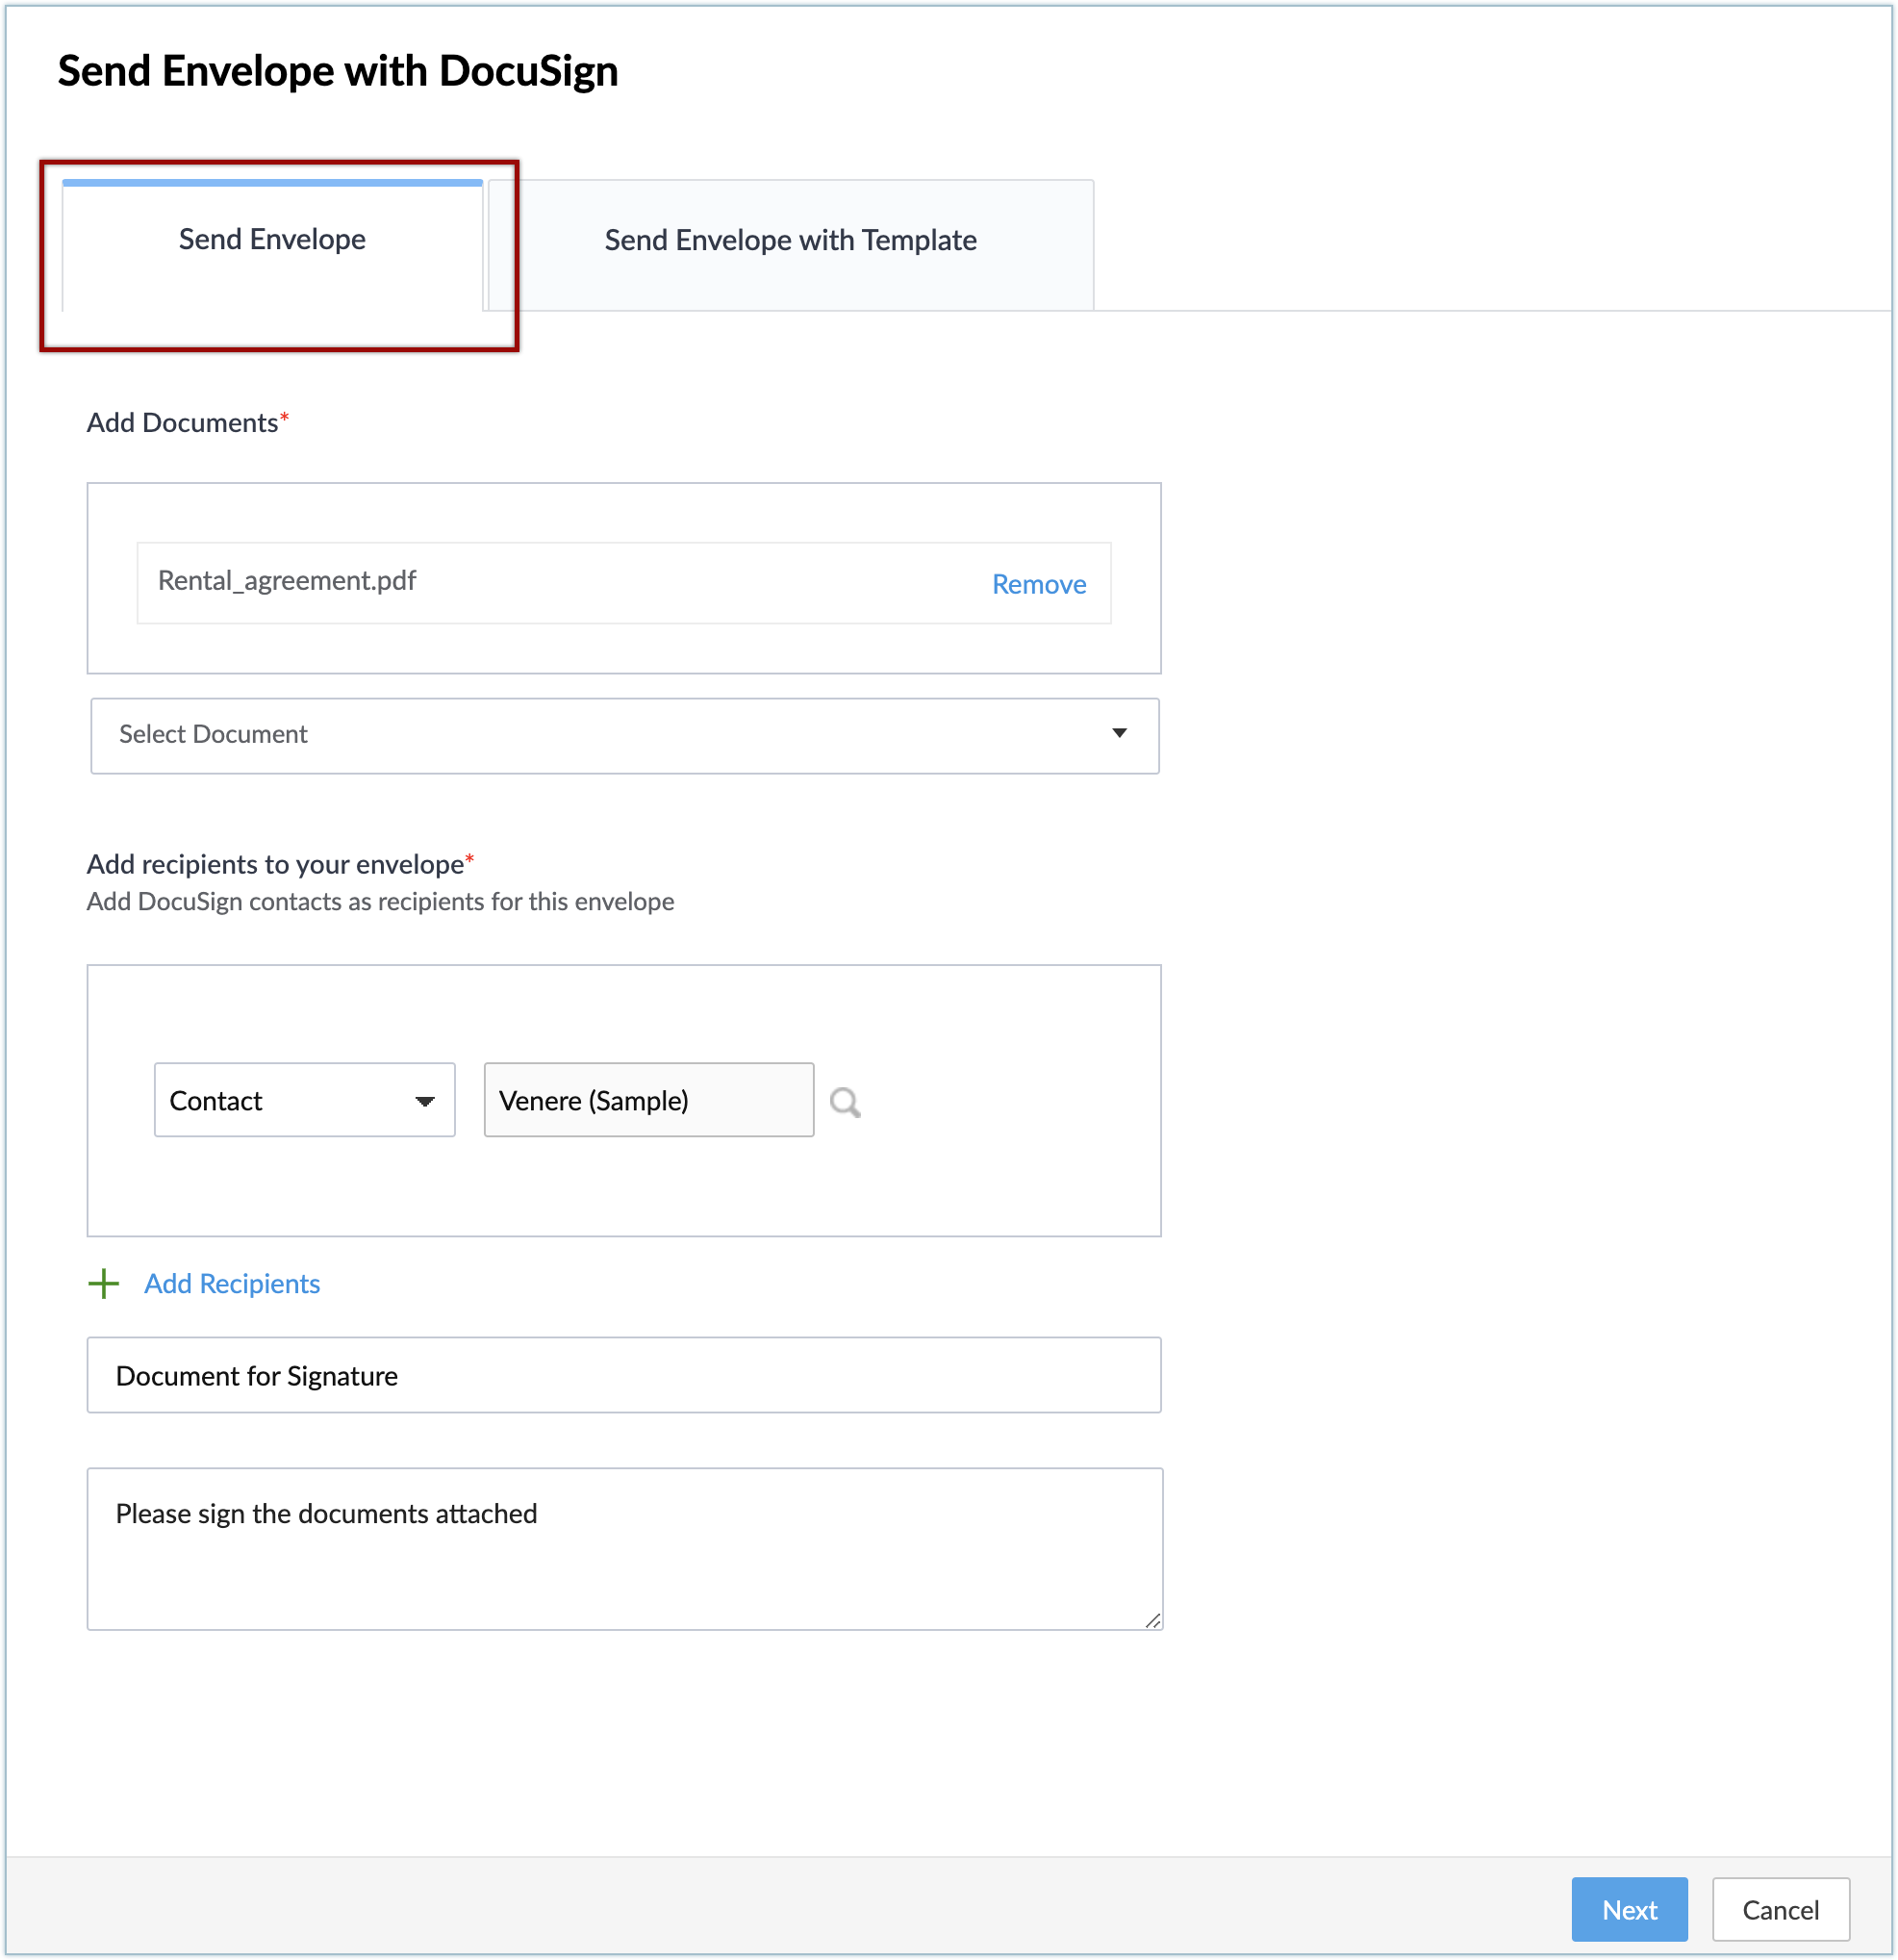Click the Contact dropdown arrow
This screenshot has width=1898, height=1960.
tap(425, 1101)
